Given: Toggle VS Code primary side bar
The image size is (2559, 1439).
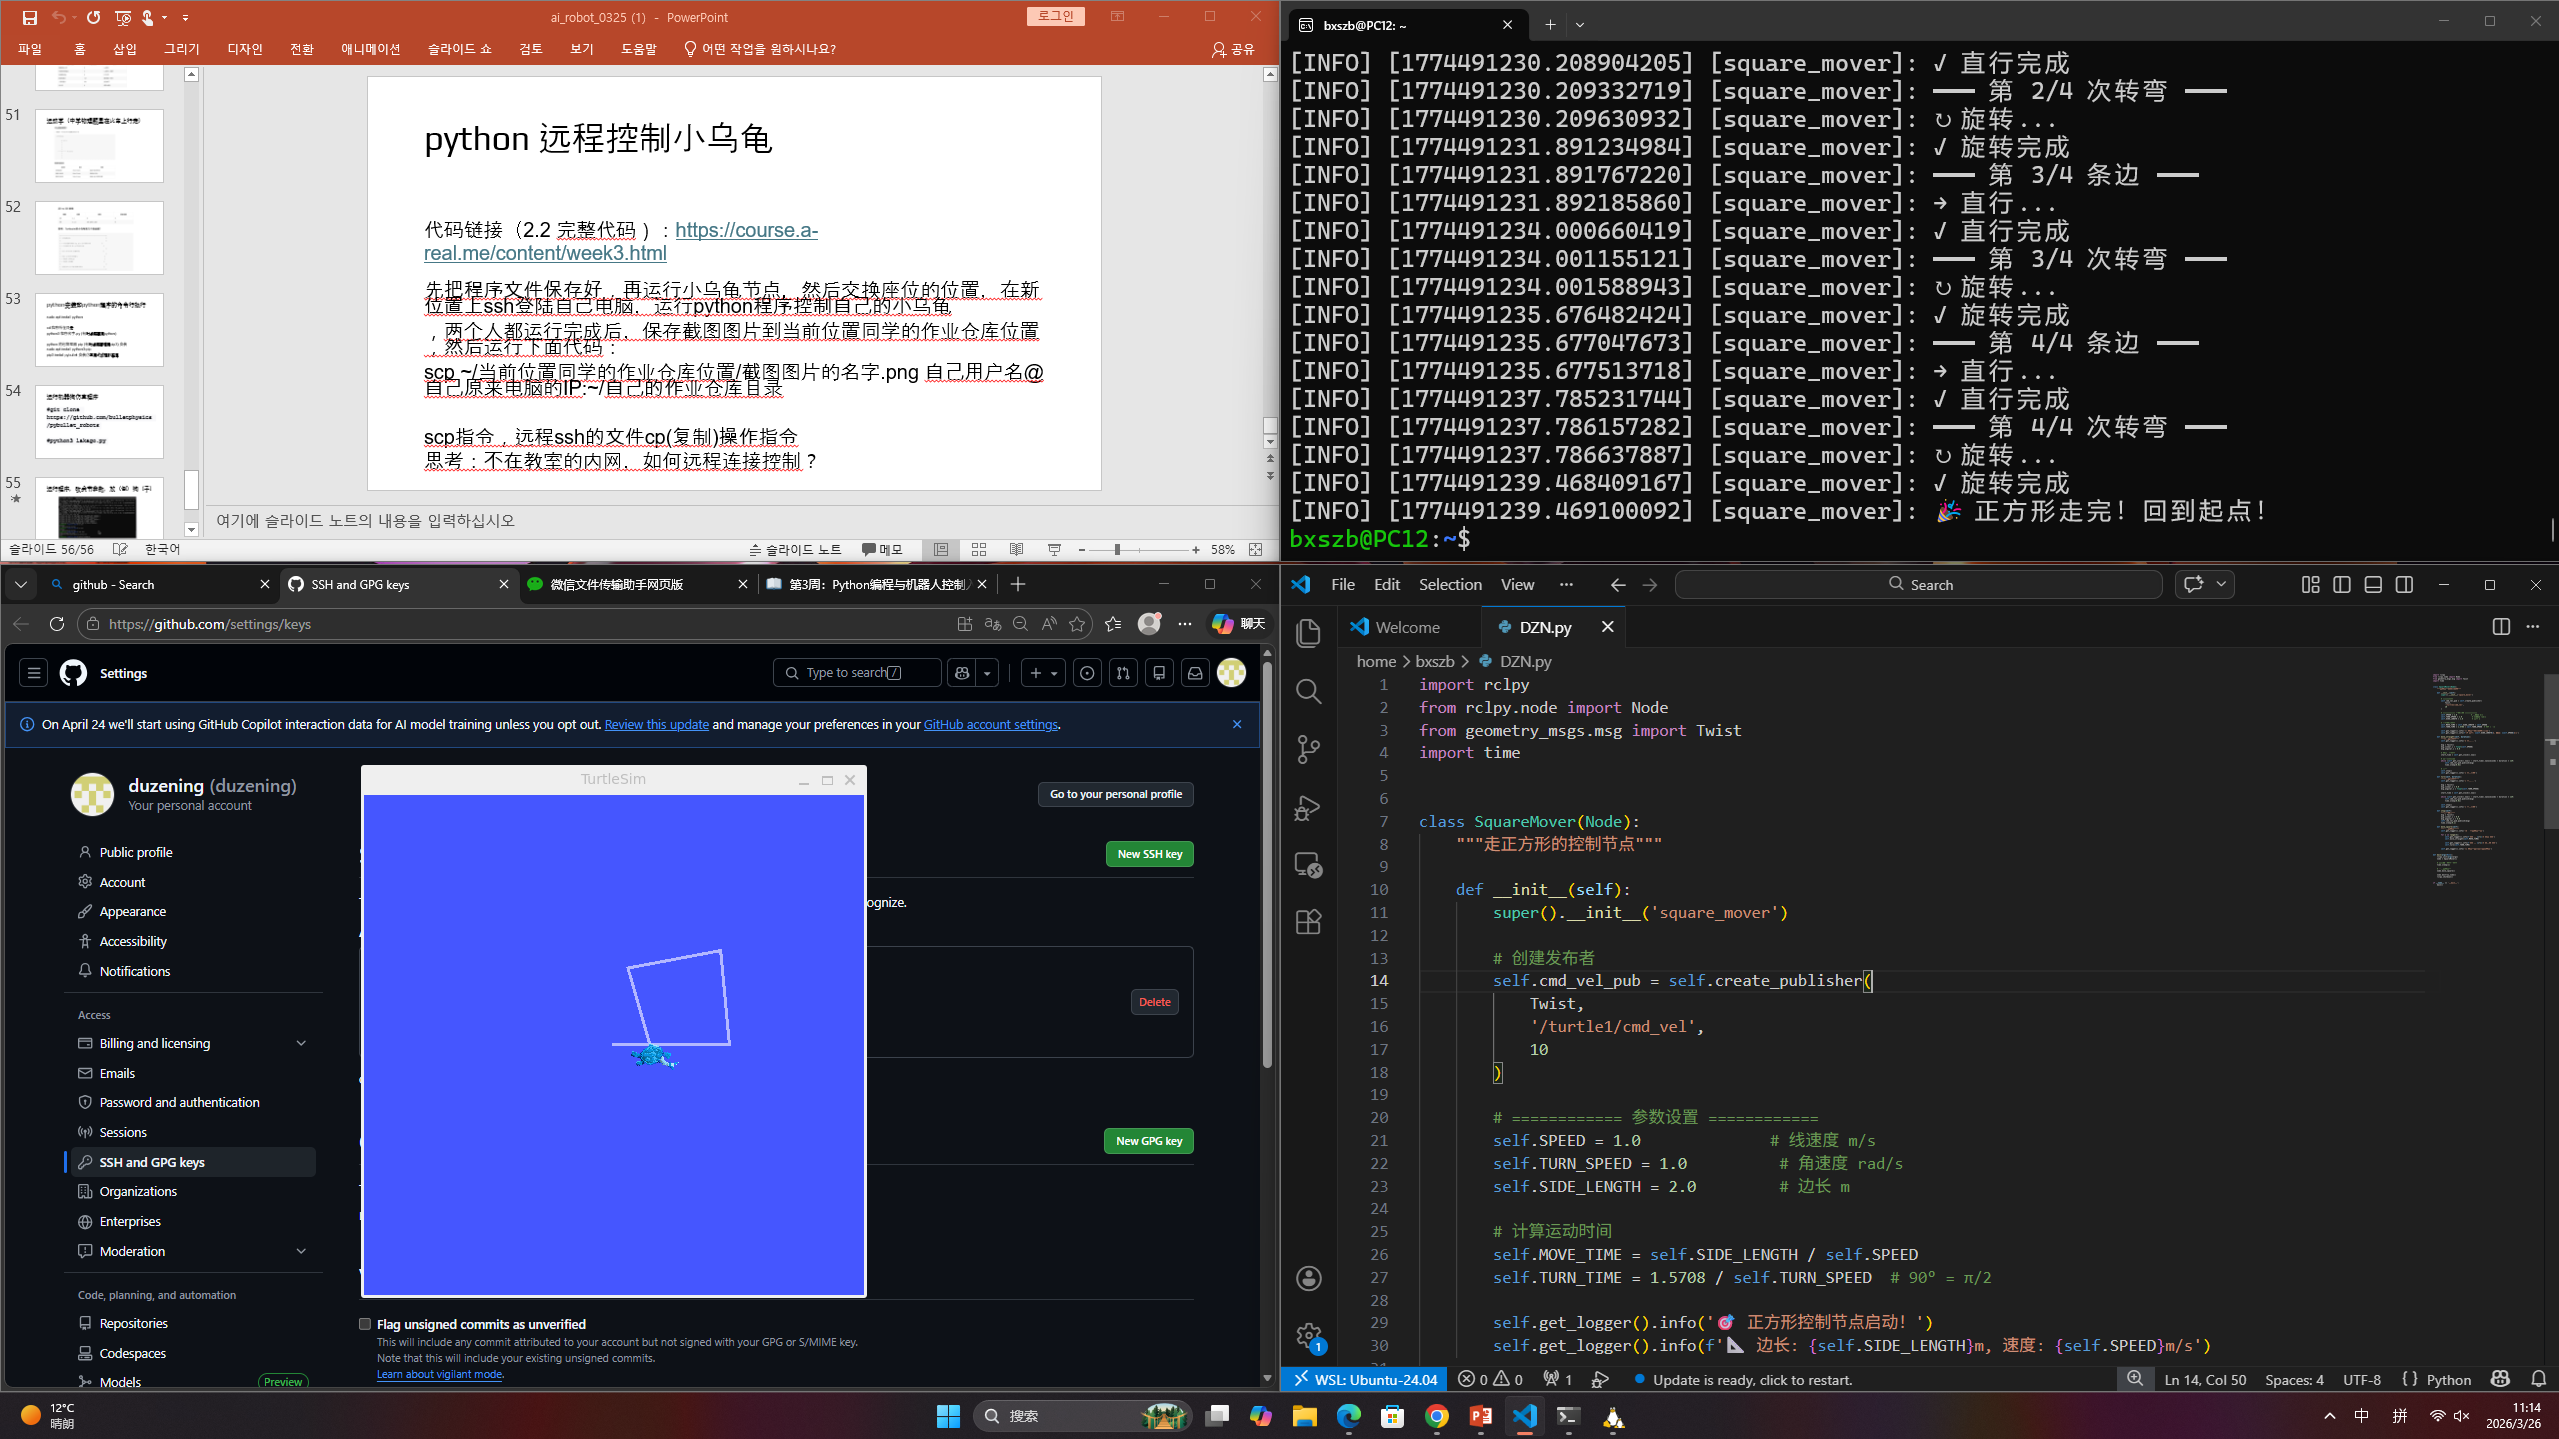Looking at the screenshot, I should click(2342, 585).
